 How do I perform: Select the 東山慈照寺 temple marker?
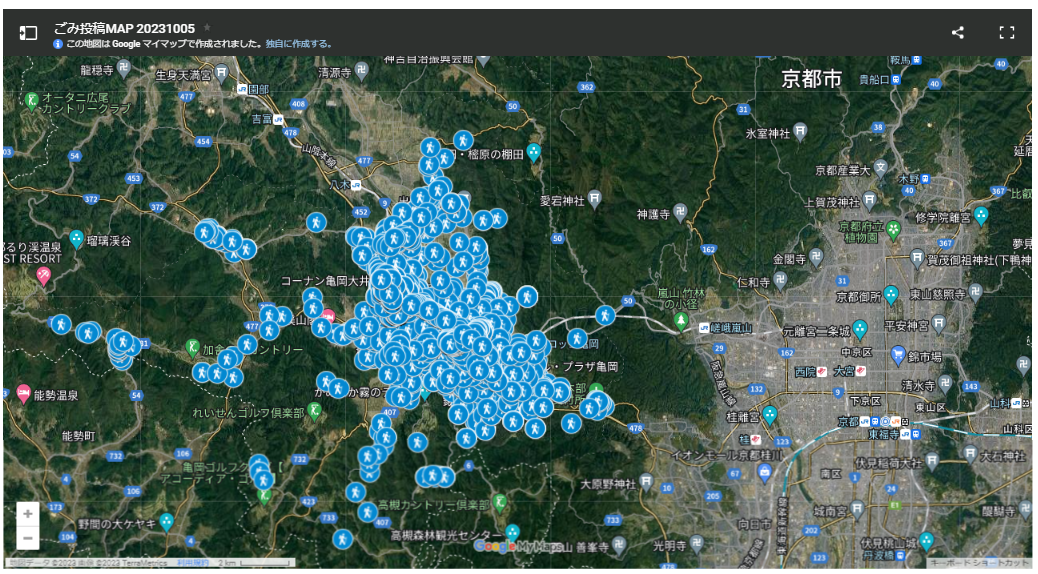point(975,291)
